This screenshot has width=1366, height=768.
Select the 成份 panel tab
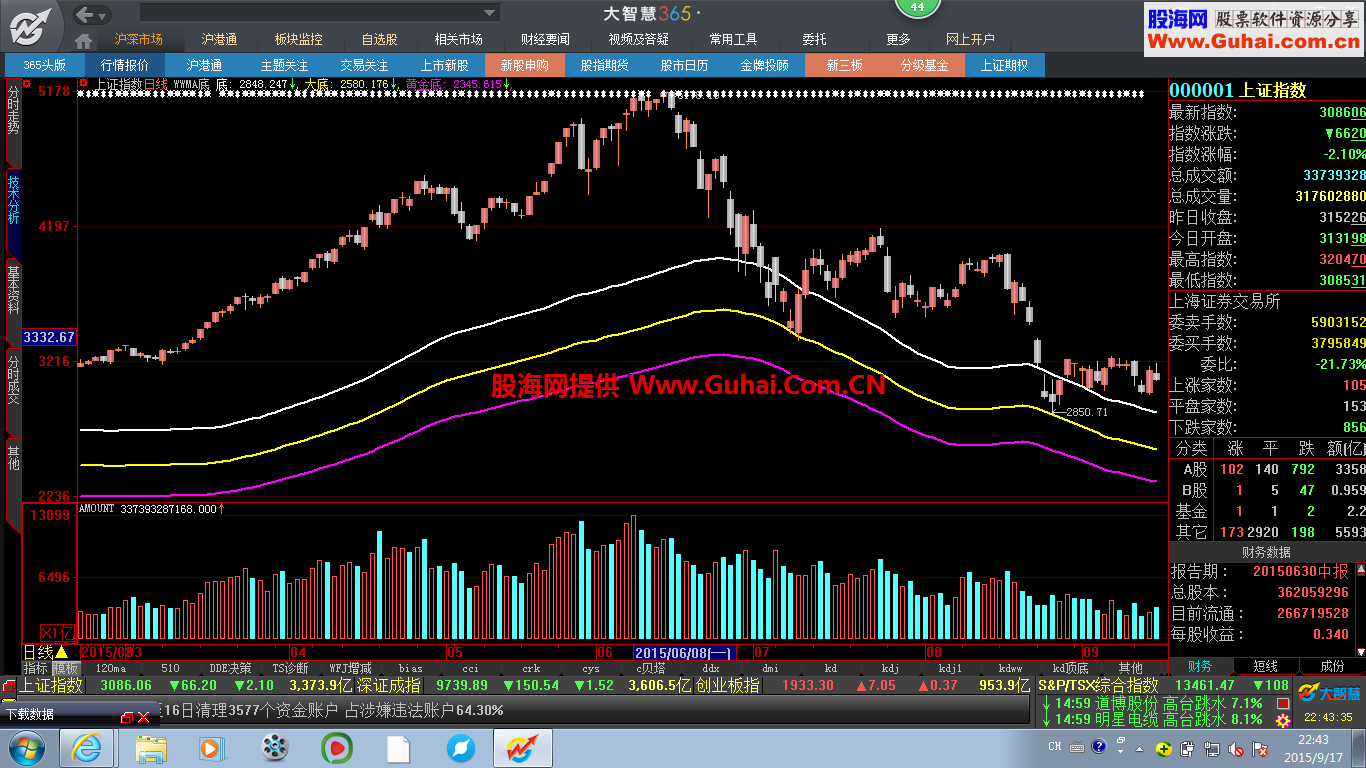pyautogui.click(x=1332, y=666)
